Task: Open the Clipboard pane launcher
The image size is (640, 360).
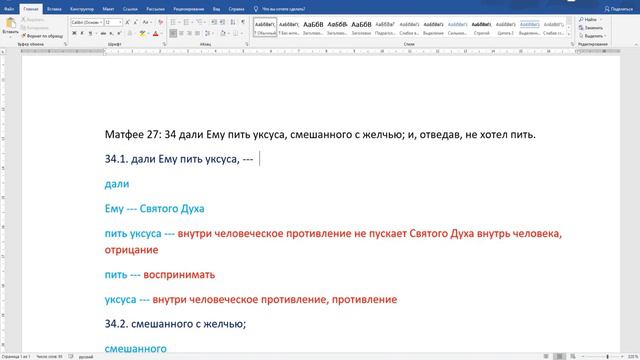Action: [x=65, y=44]
